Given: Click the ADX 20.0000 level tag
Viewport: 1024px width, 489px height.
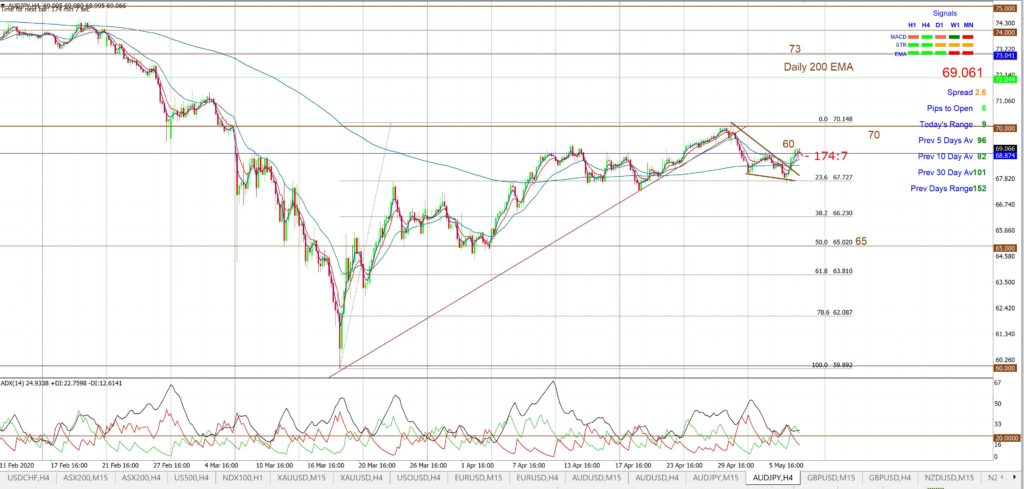Looking at the screenshot, I should point(1004,438).
